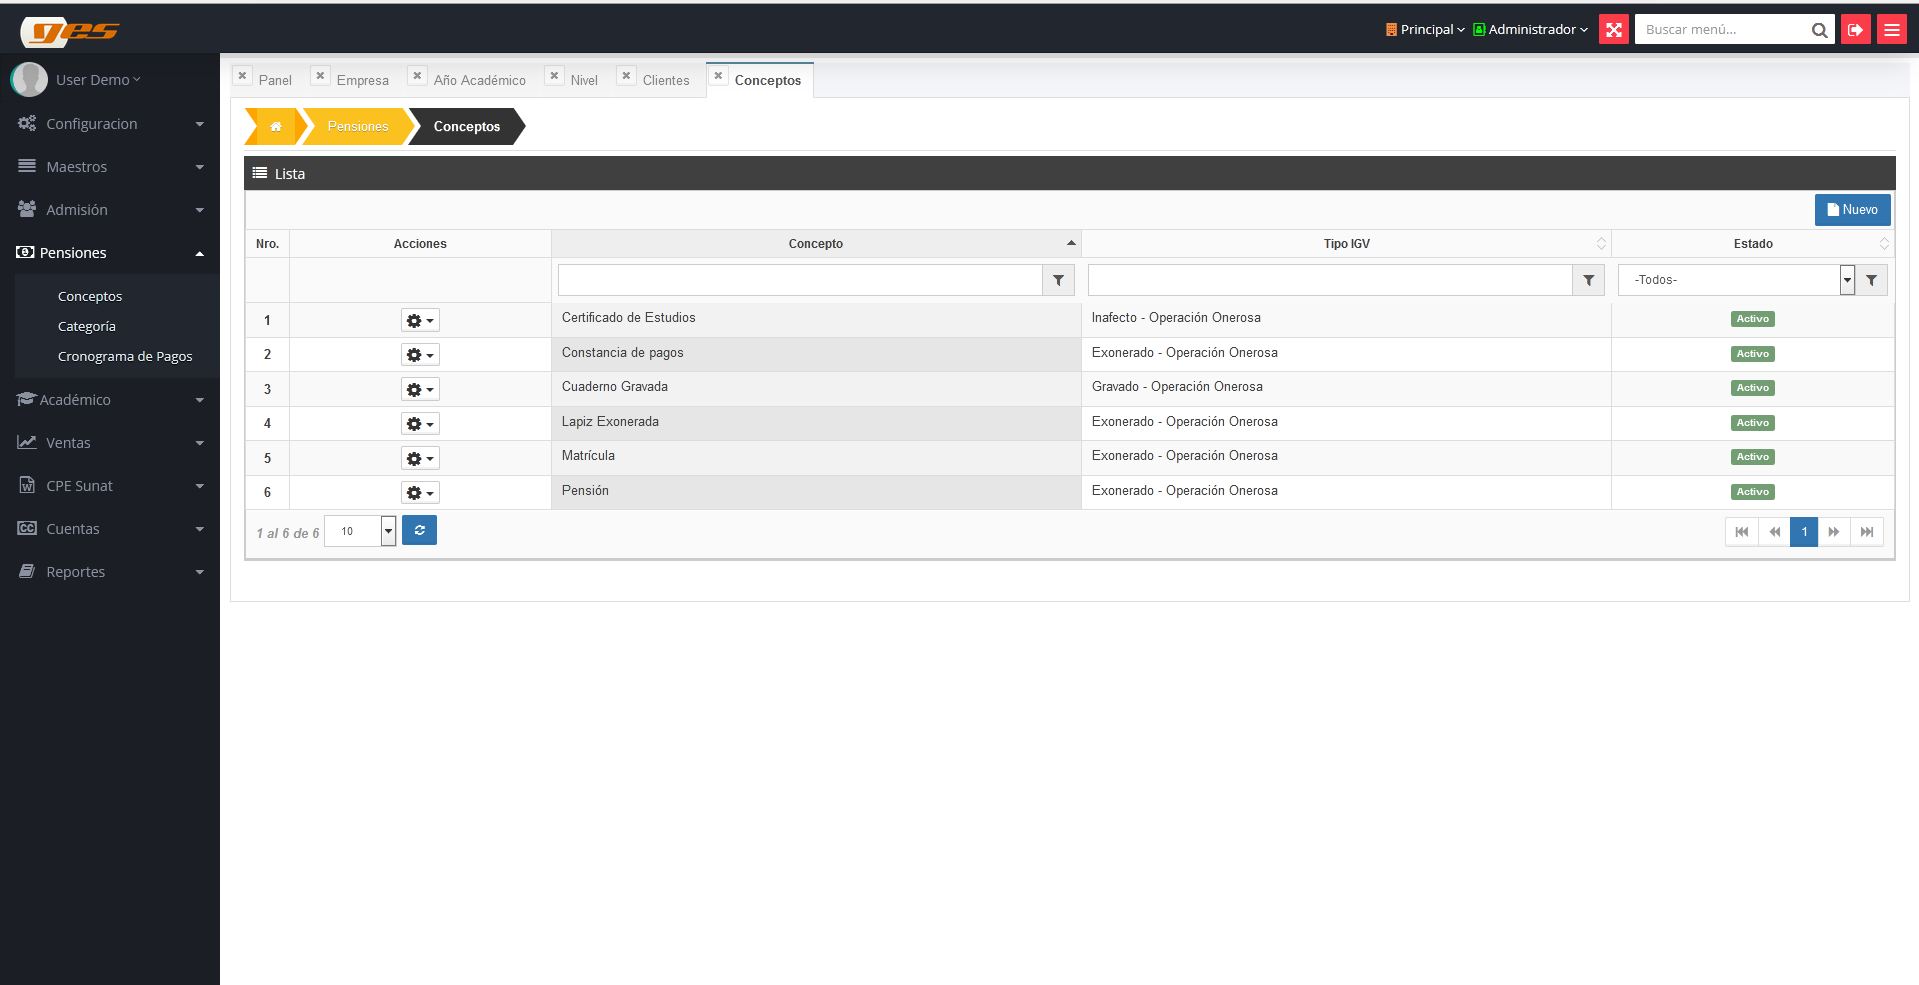The image size is (1919, 985).
Task: Open Categoría in the sidebar
Action: click(87, 327)
